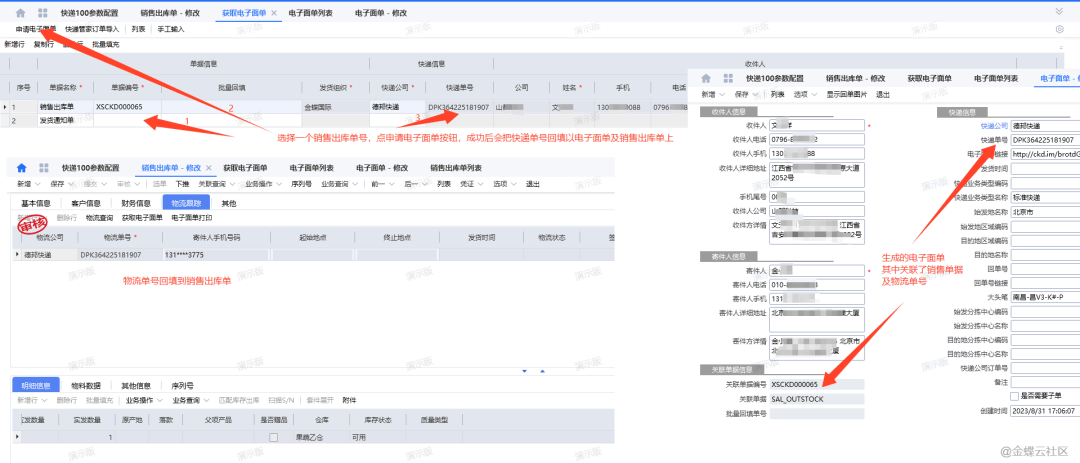Enable the 是否需要子单 checkbox

[x=1015, y=396]
